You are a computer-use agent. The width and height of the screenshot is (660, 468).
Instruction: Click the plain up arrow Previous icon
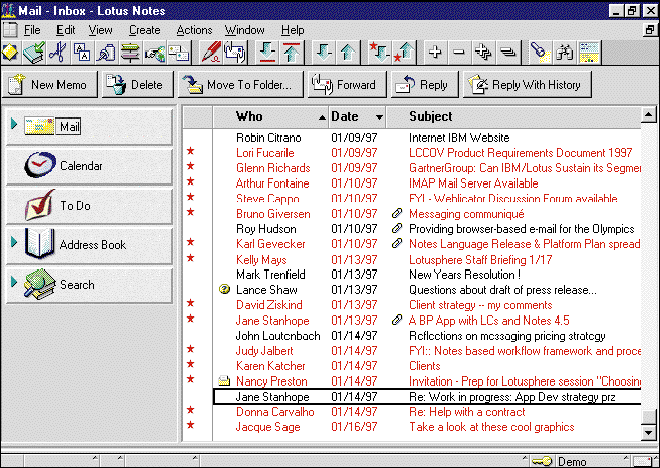[348, 53]
